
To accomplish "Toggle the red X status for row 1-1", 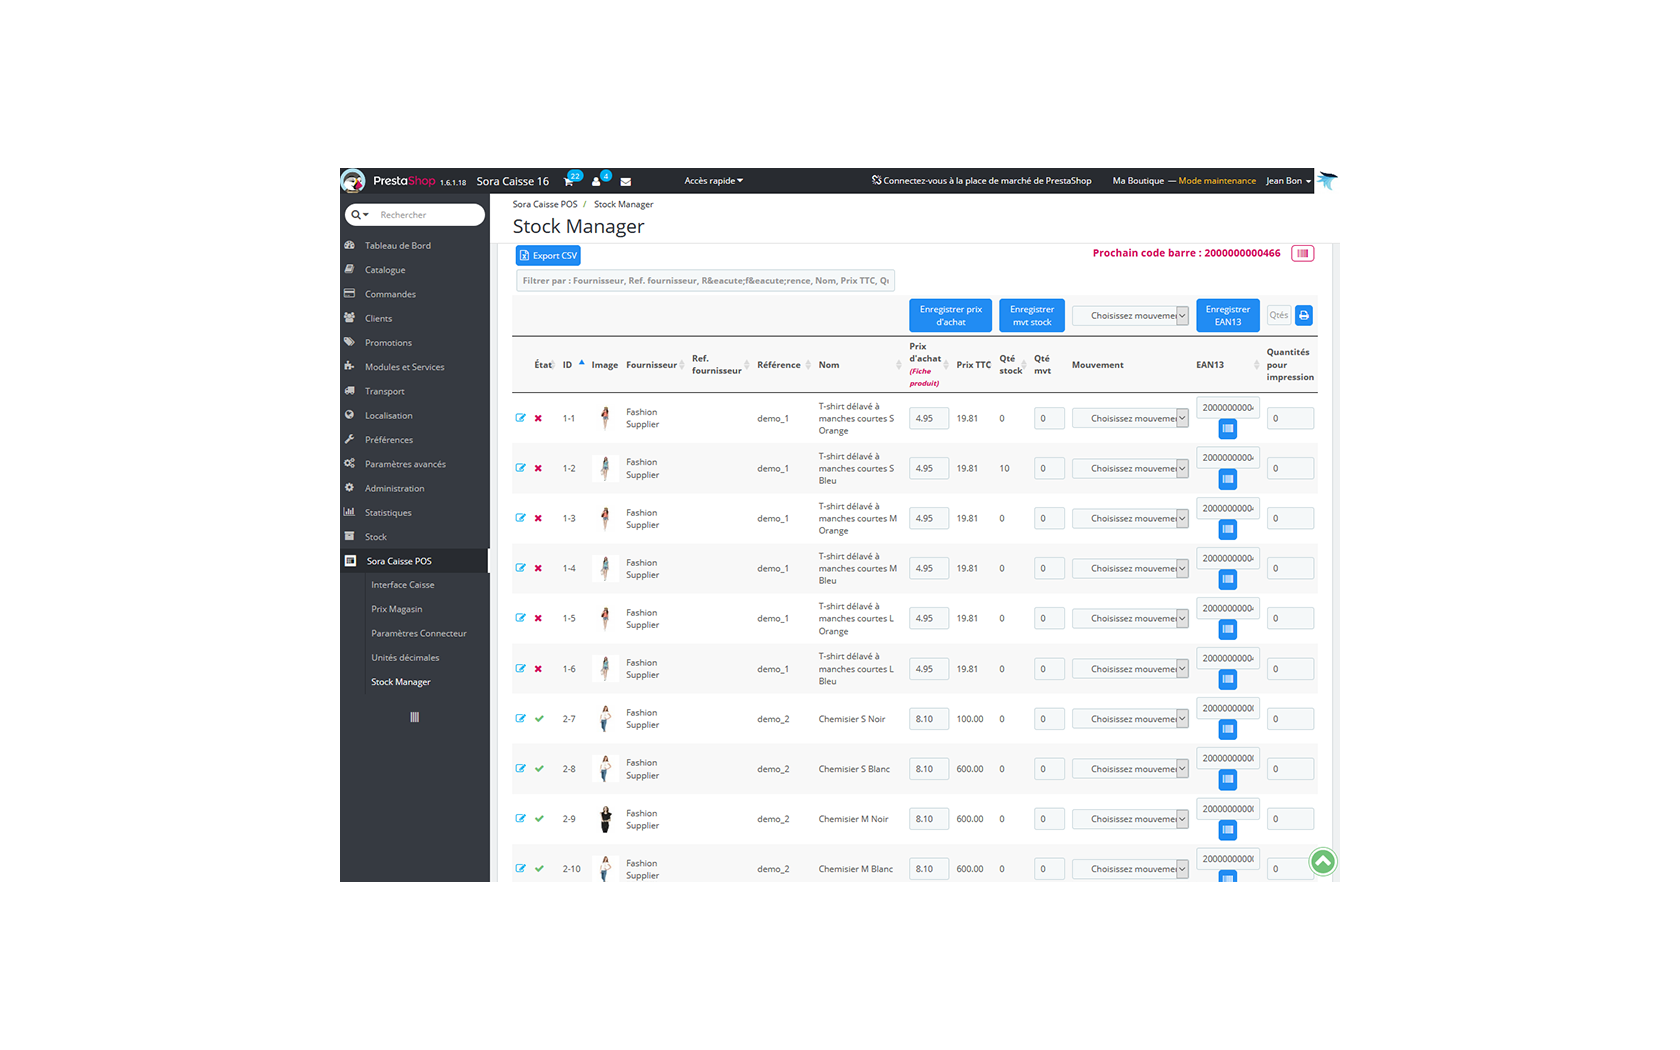I will coord(538,418).
